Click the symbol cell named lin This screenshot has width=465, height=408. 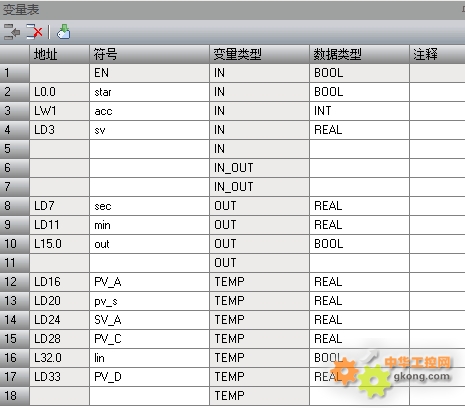click(x=149, y=358)
